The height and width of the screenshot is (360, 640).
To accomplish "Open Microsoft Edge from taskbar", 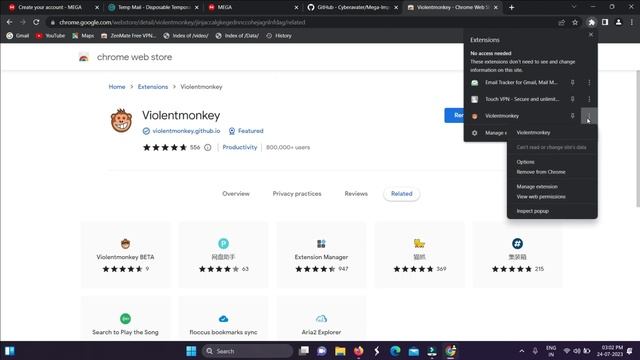I will click(395, 351).
